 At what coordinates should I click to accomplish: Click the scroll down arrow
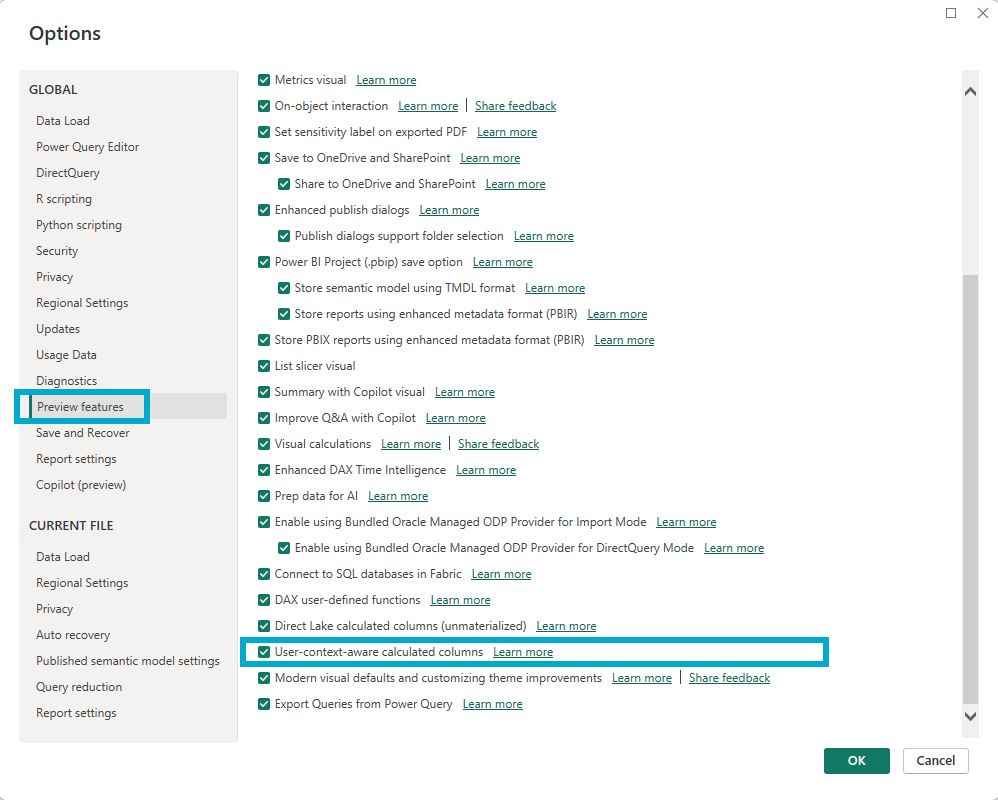970,716
